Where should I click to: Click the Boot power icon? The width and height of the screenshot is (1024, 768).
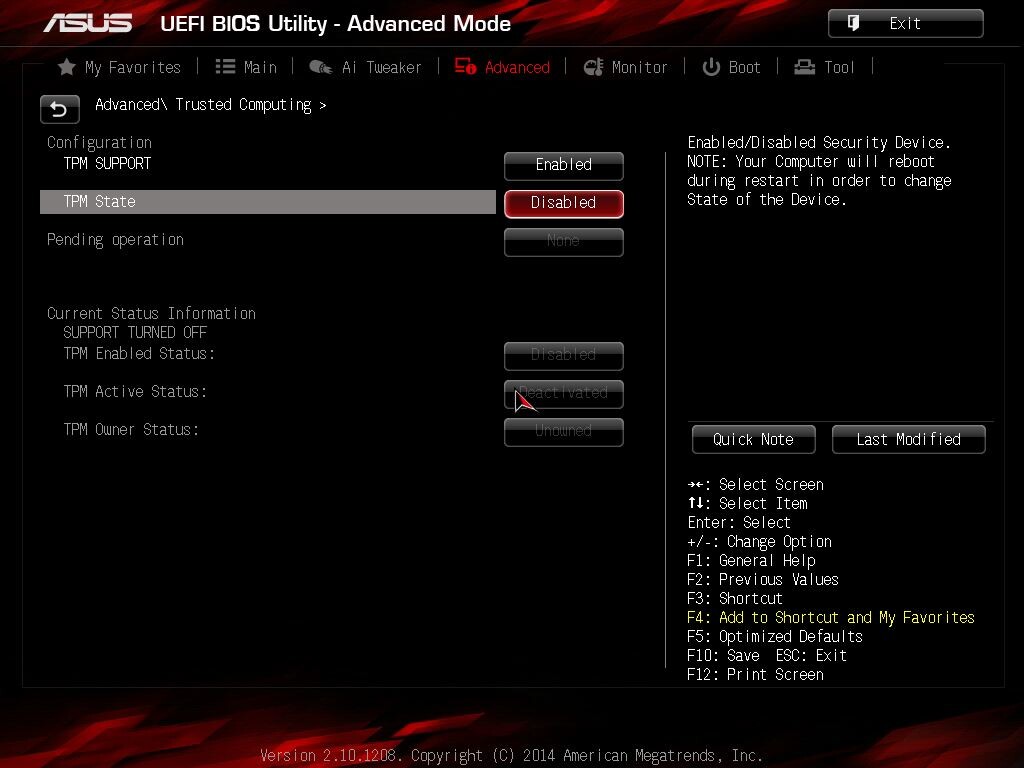click(711, 67)
